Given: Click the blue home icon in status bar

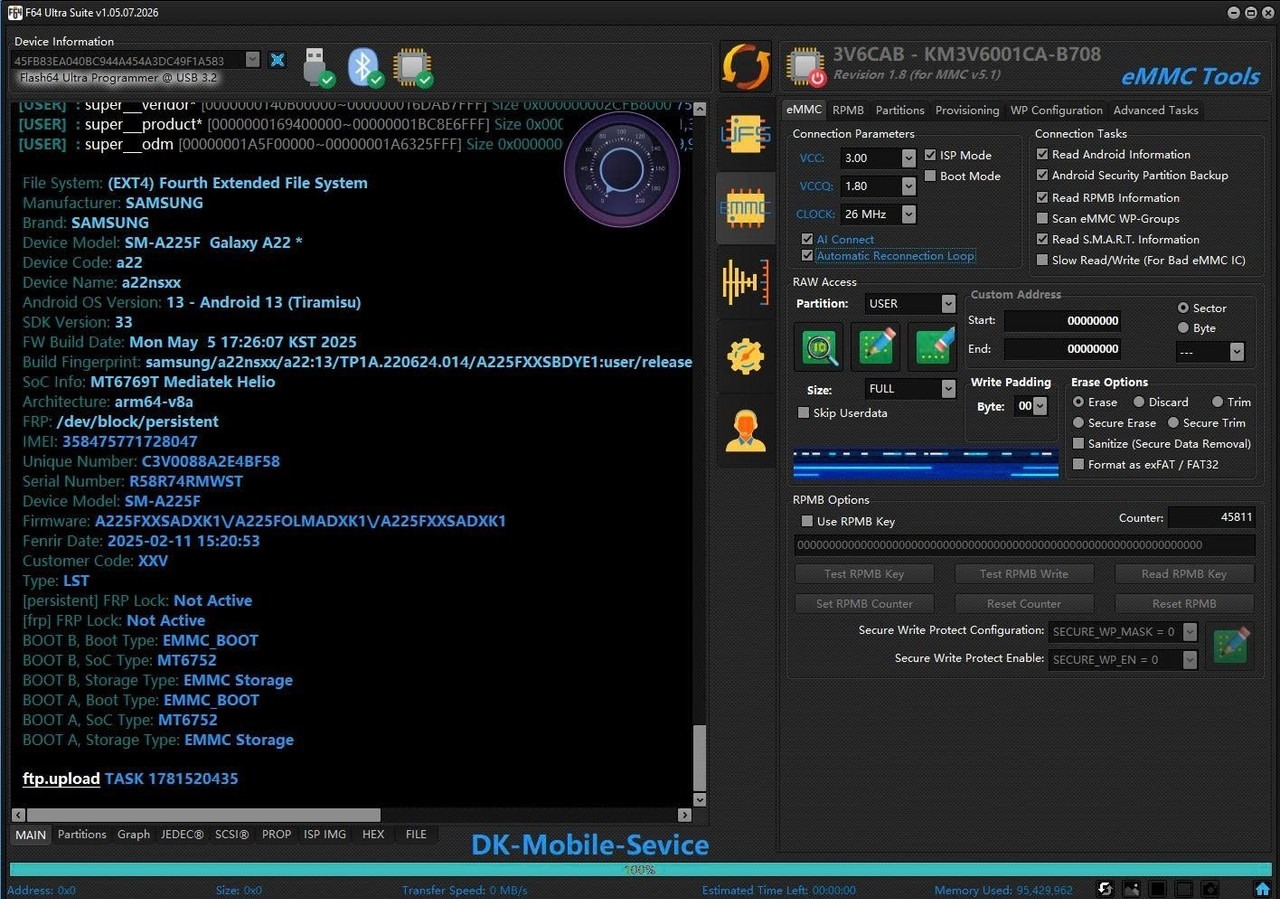Looking at the screenshot, I should pos(1263,889).
